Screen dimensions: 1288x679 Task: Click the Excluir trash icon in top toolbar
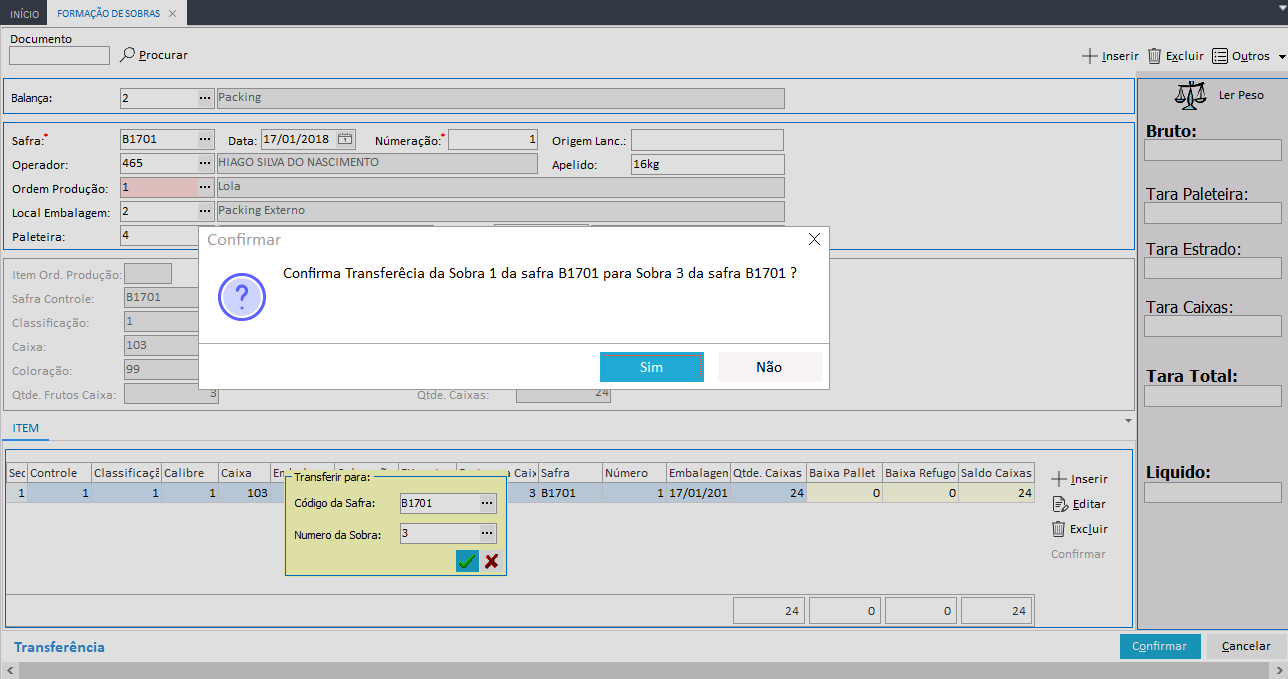pyautogui.click(x=1154, y=56)
